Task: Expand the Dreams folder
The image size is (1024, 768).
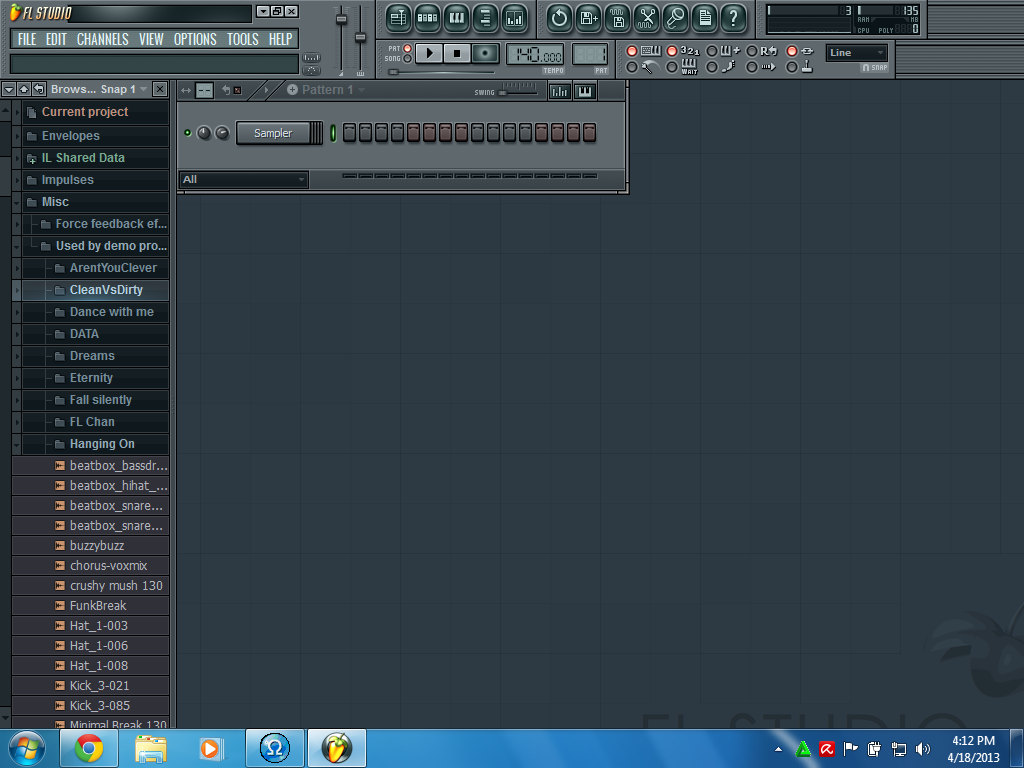Action: [17, 356]
